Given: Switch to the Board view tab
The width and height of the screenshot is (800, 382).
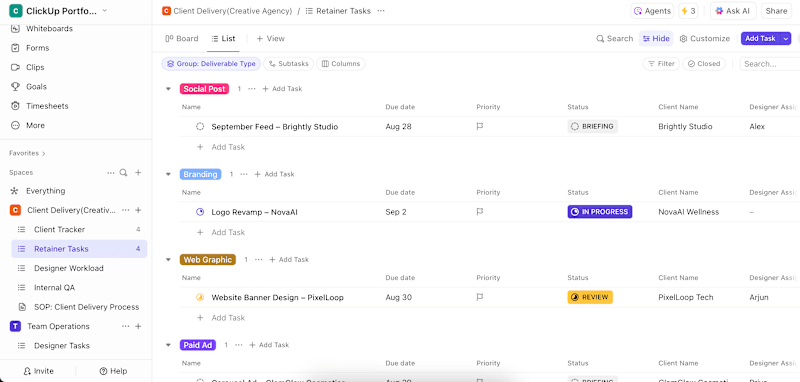Looking at the screenshot, I should coord(182,38).
